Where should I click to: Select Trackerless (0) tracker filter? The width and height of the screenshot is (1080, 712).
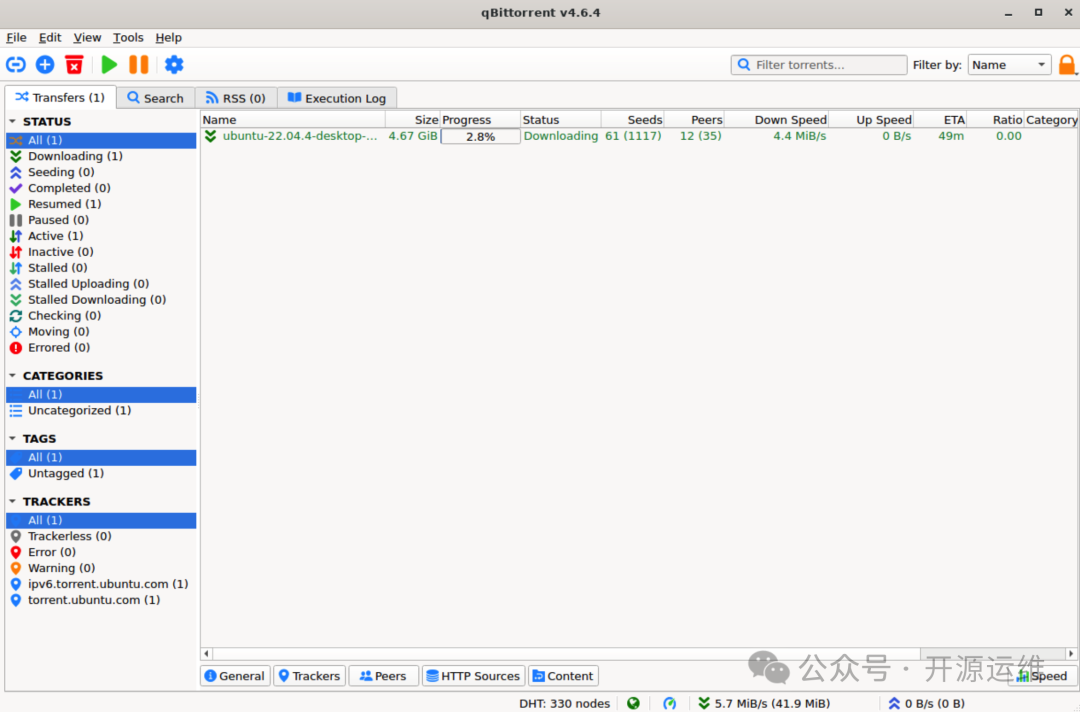(101, 536)
